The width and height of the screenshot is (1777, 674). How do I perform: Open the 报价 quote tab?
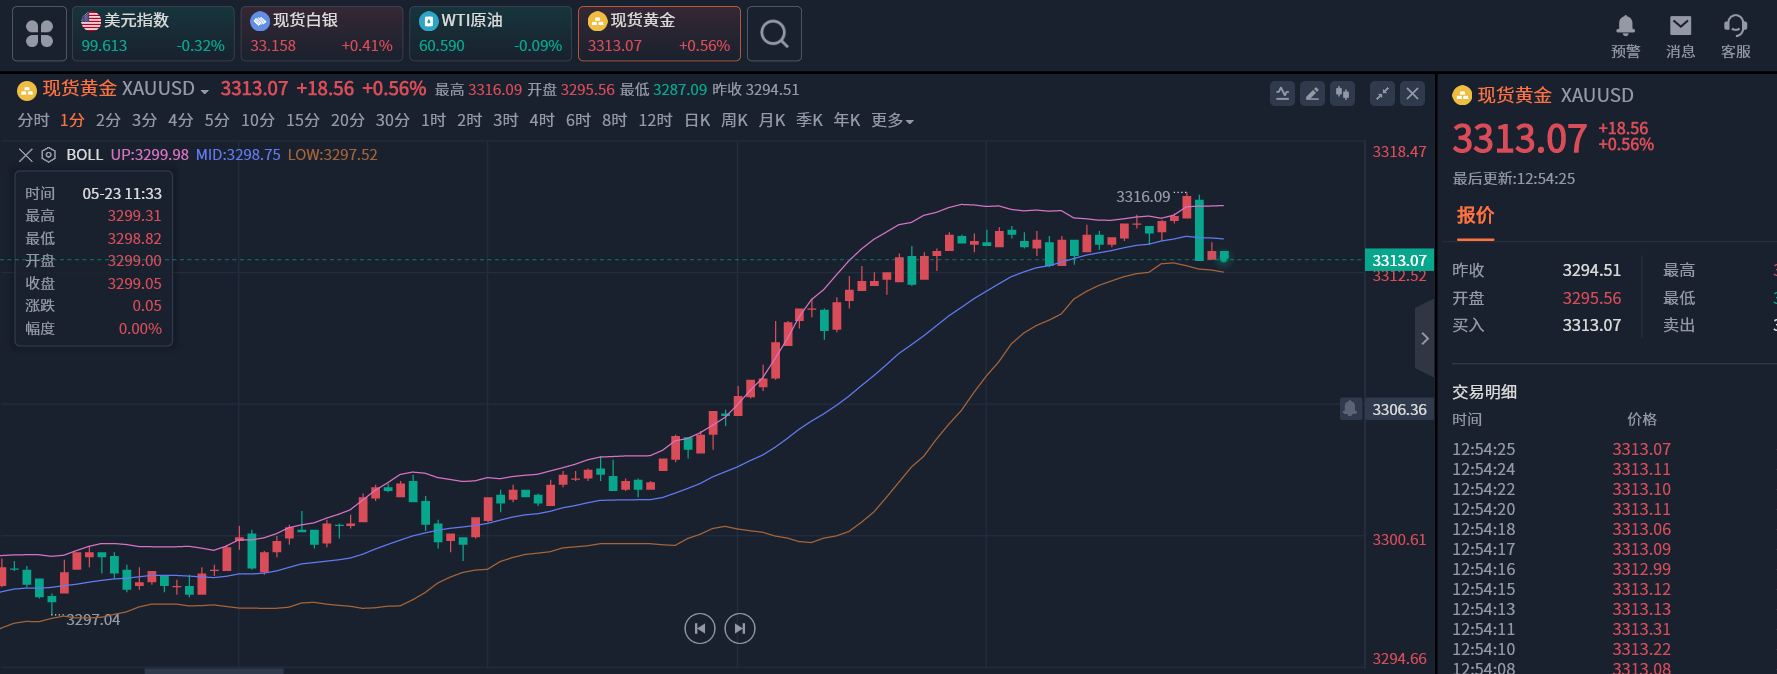(1475, 216)
